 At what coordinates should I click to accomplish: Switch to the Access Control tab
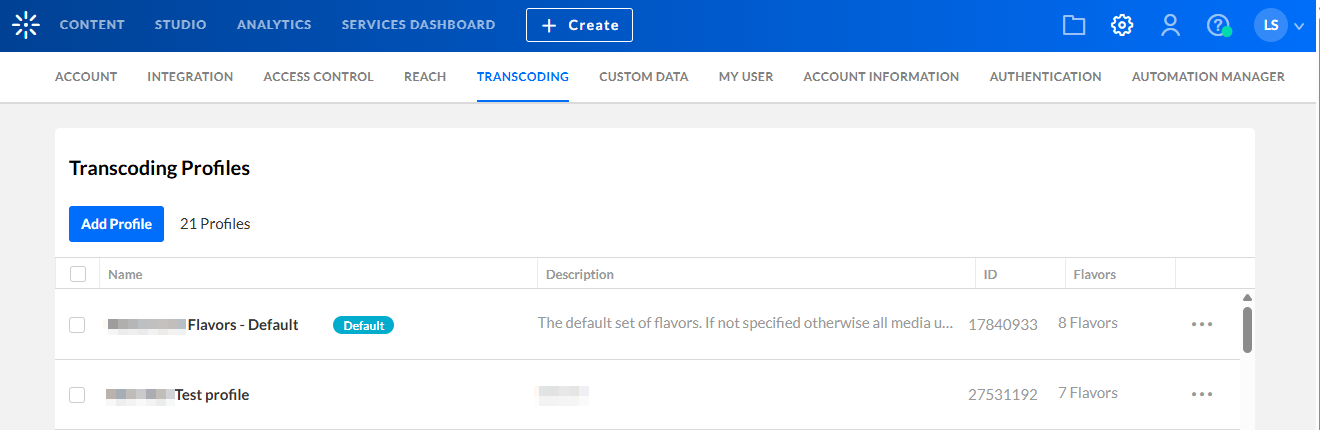(318, 76)
